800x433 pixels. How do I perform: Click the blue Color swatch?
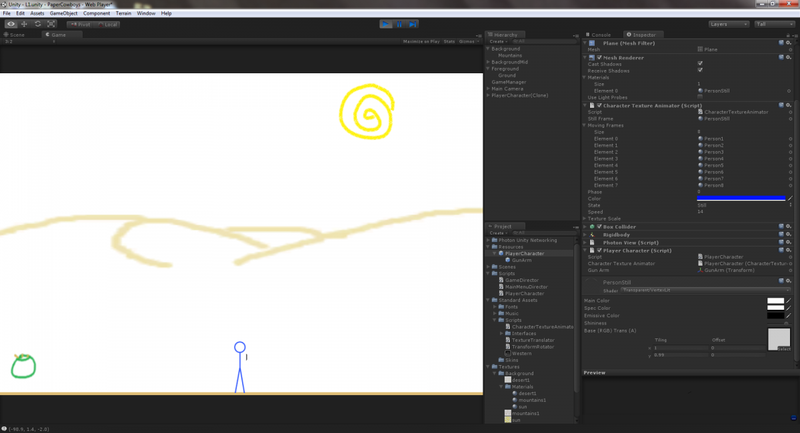click(x=741, y=198)
